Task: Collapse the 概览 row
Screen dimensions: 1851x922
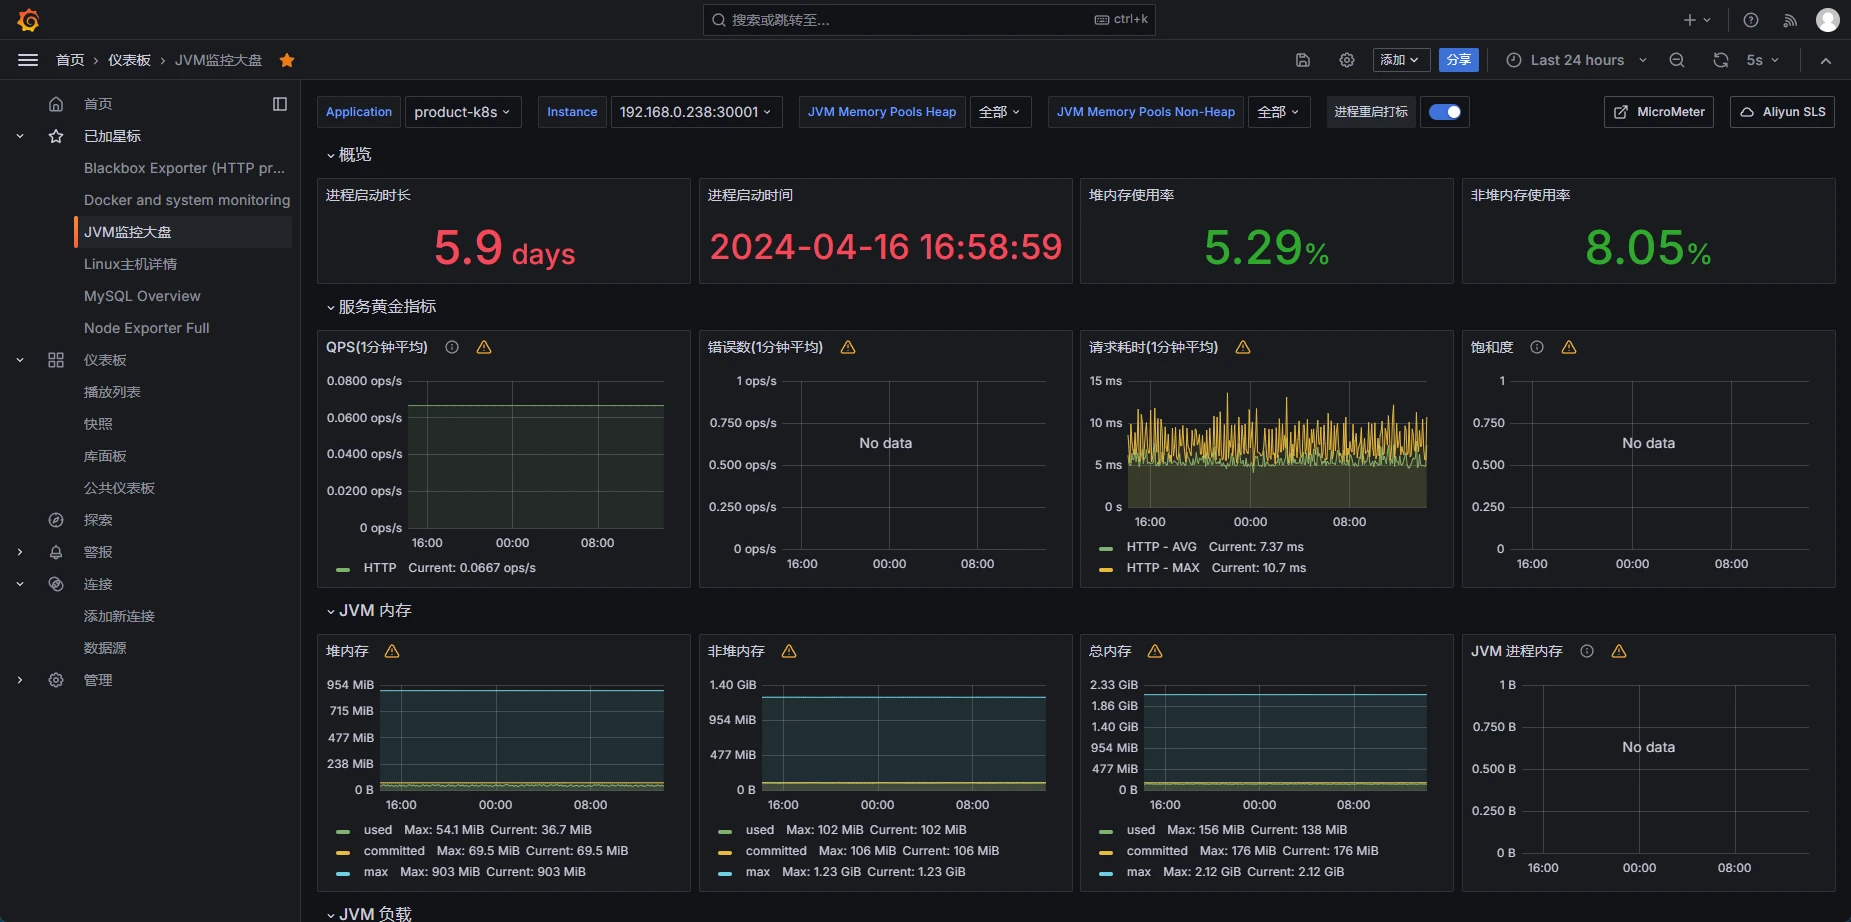Action: [x=349, y=155]
